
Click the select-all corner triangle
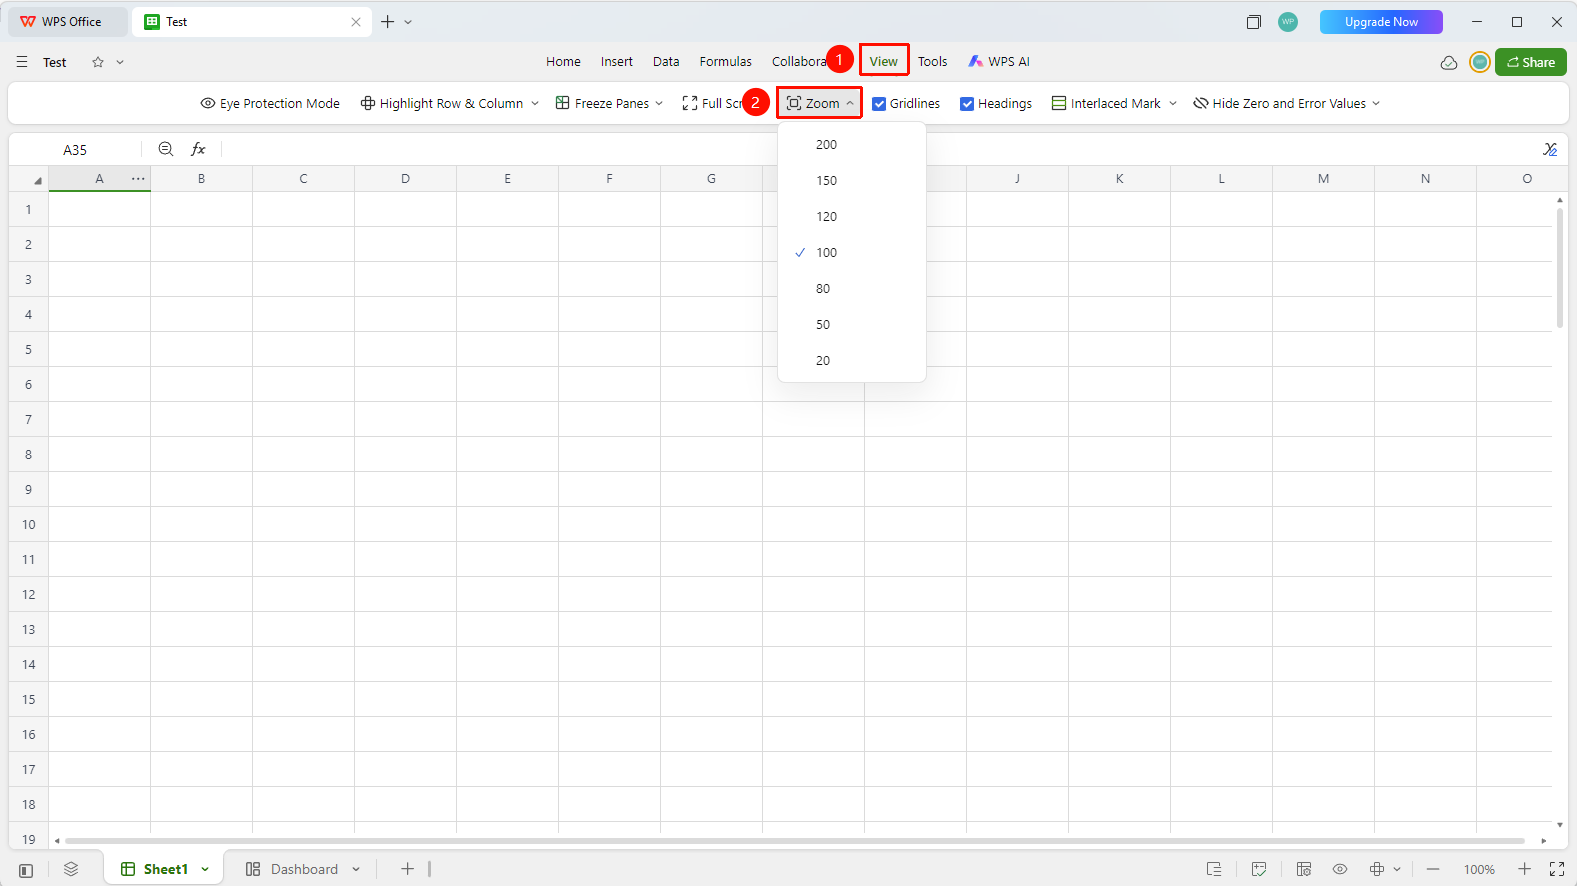click(38, 181)
